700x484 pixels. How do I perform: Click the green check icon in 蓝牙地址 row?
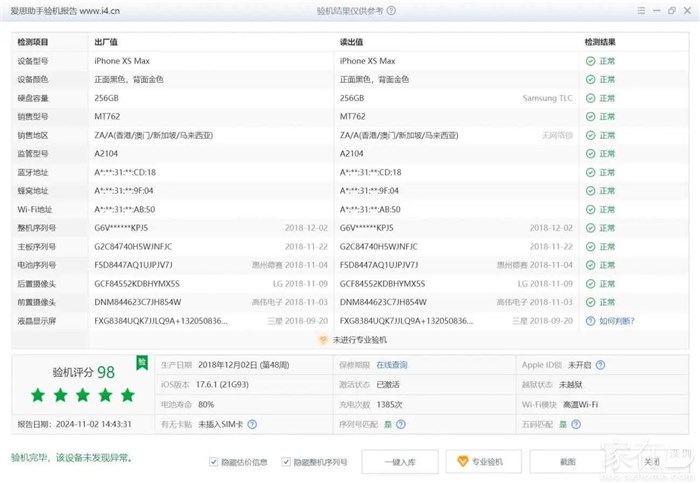[x=591, y=172]
